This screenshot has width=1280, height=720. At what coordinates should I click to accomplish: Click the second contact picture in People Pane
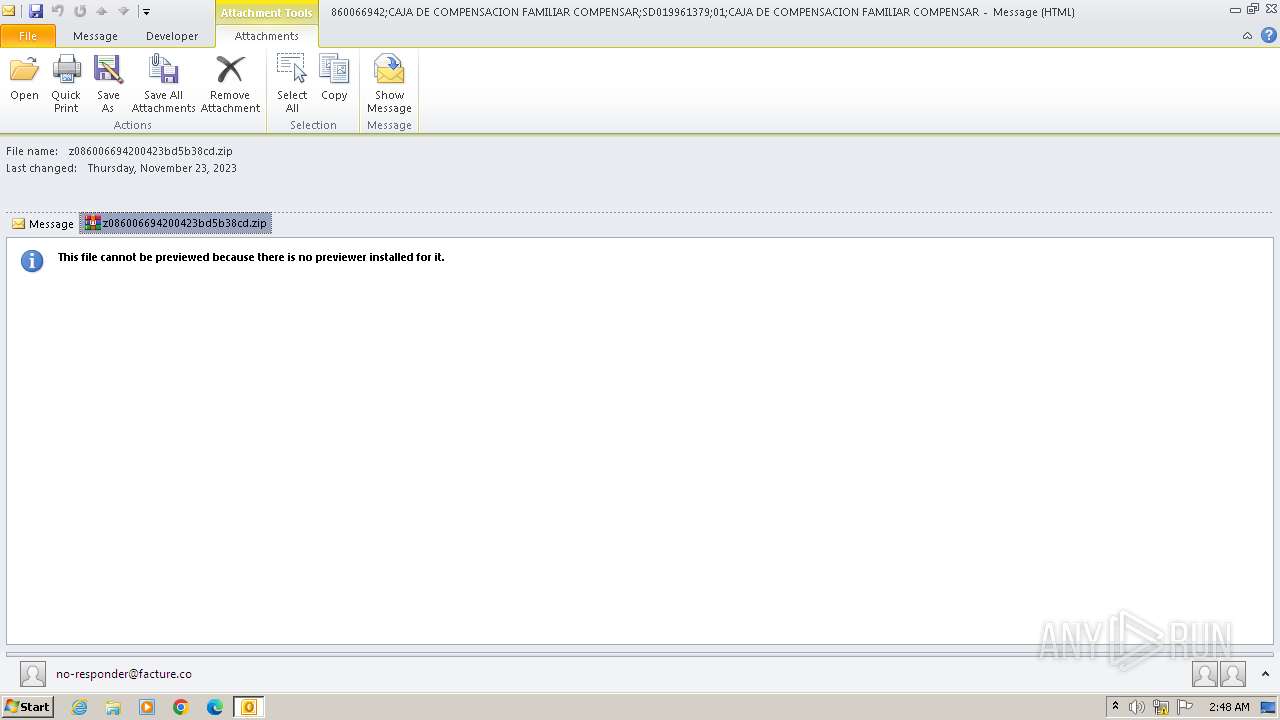pos(1233,674)
